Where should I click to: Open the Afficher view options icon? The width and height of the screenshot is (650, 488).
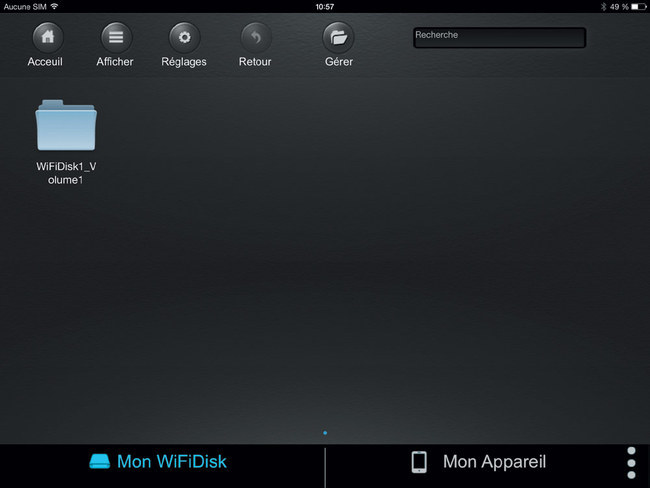[x=116, y=37]
